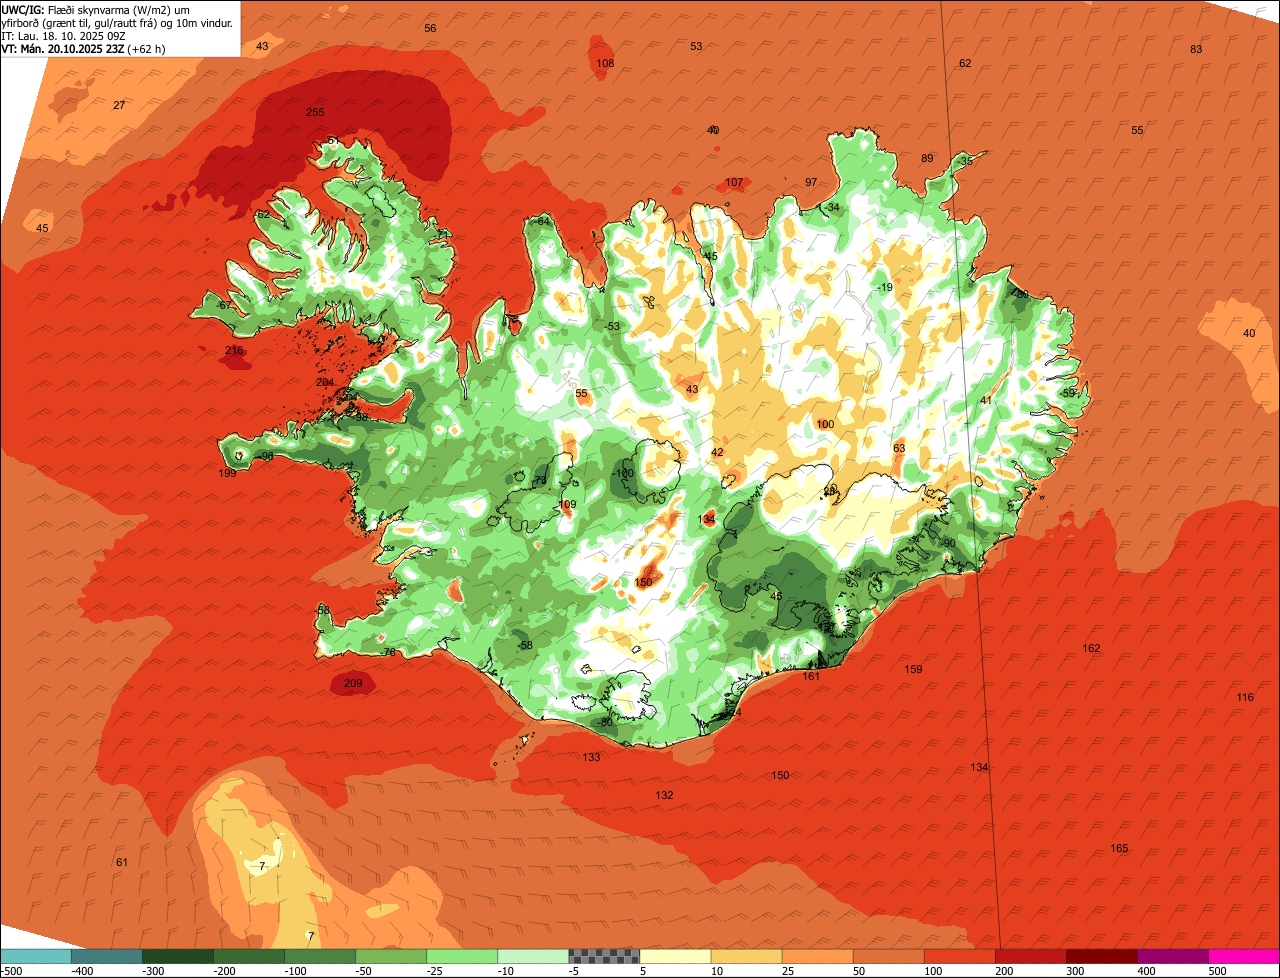The width and height of the screenshot is (1280, 978).
Task: Click the map value 165
Action: (1119, 848)
